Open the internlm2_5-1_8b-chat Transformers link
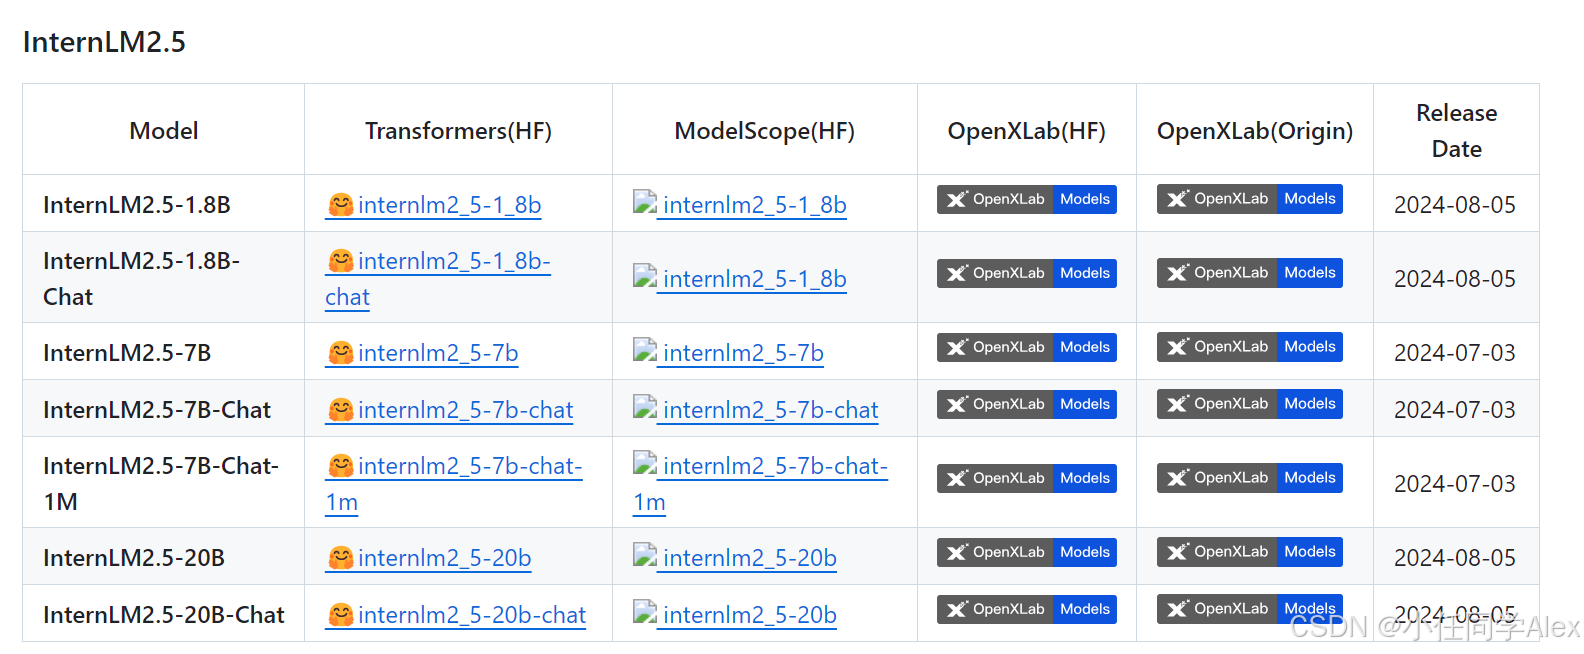 tap(438, 279)
